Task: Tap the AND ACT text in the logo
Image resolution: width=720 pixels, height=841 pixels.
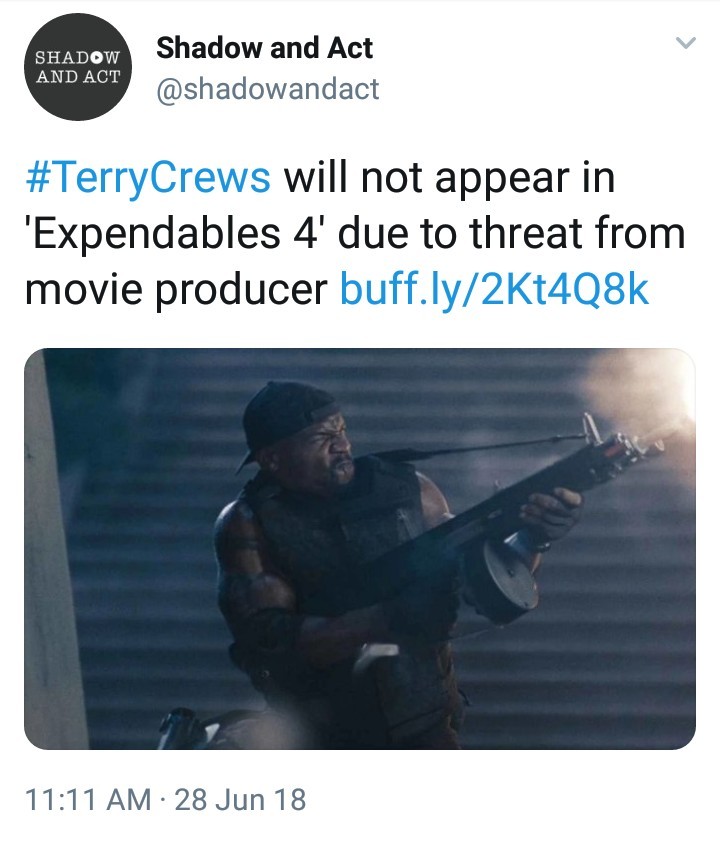Action: point(78,76)
